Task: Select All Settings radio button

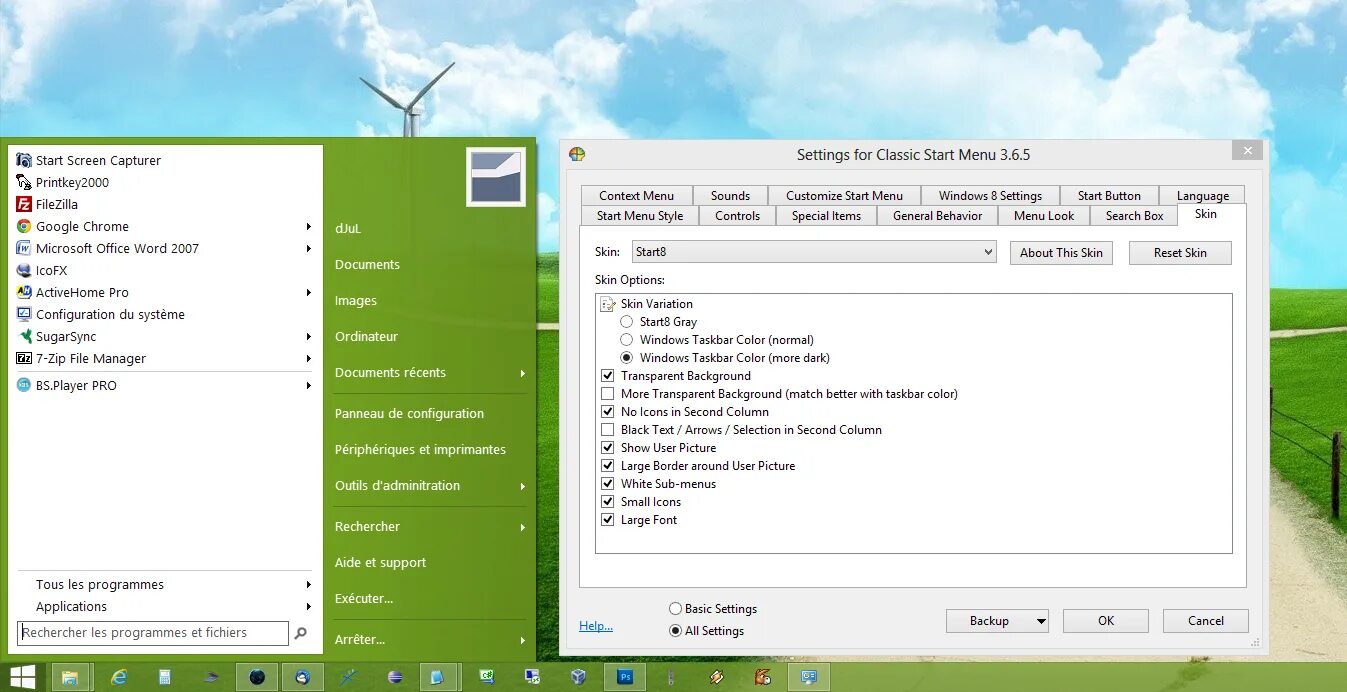Action: pyautogui.click(x=676, y=631)
